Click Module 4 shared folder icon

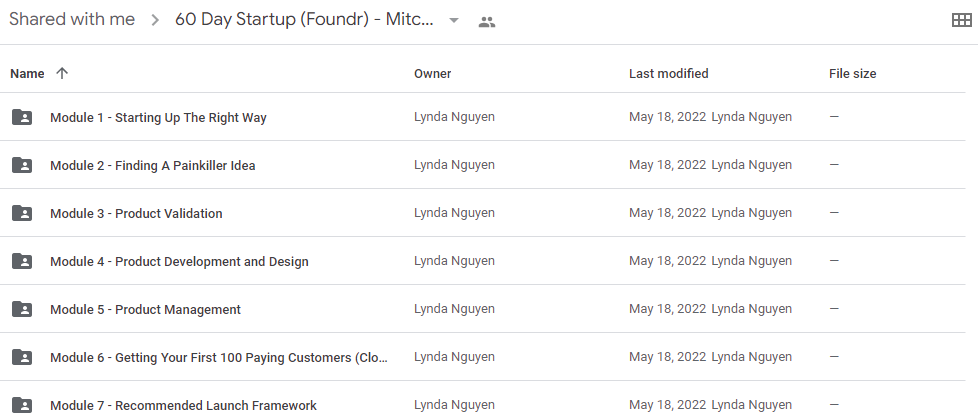(x=22, y=261)
